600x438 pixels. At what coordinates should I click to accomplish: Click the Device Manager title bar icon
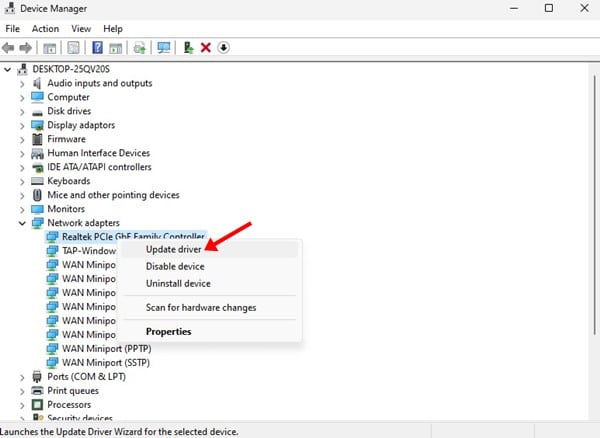click(10, 8)
